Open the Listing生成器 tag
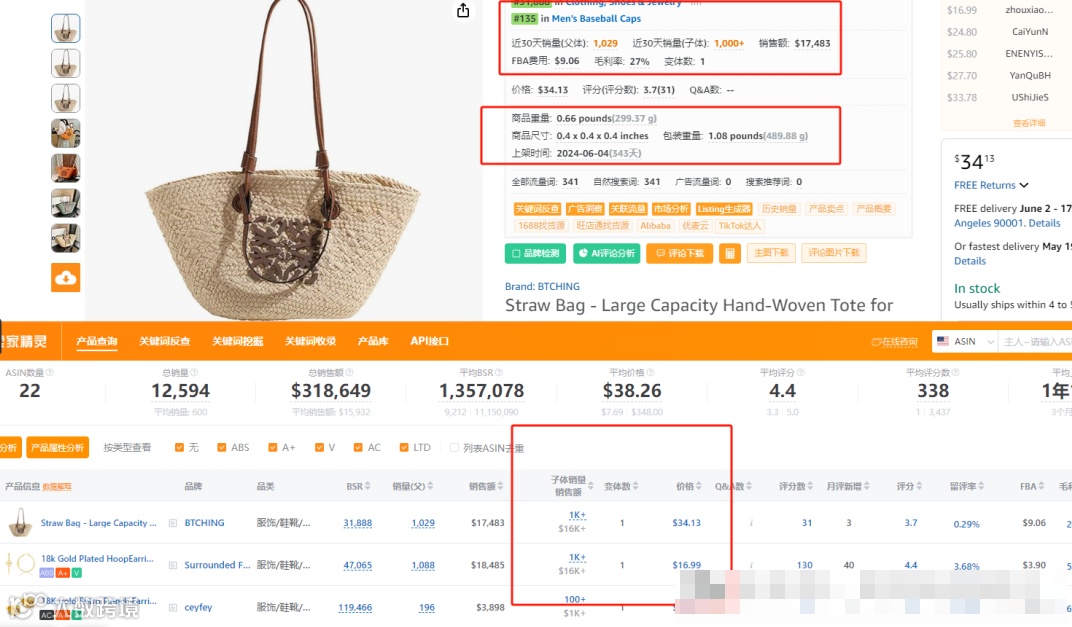This screenshot has height=627, width=1072. click(x=723, y=209)
